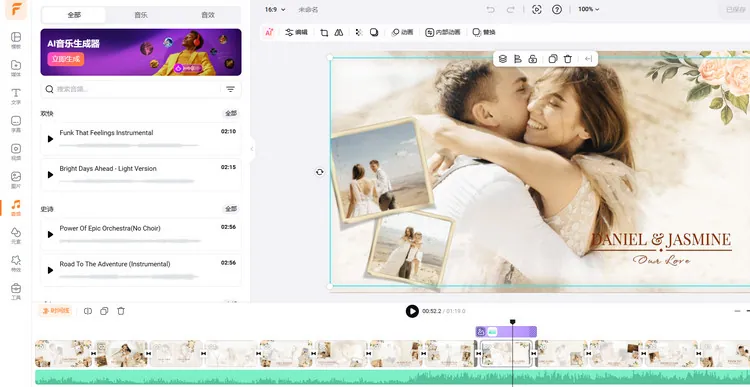Open the Elements (元素) sidebar panel
Screen dimensions: 750x387
click(16, 236)
